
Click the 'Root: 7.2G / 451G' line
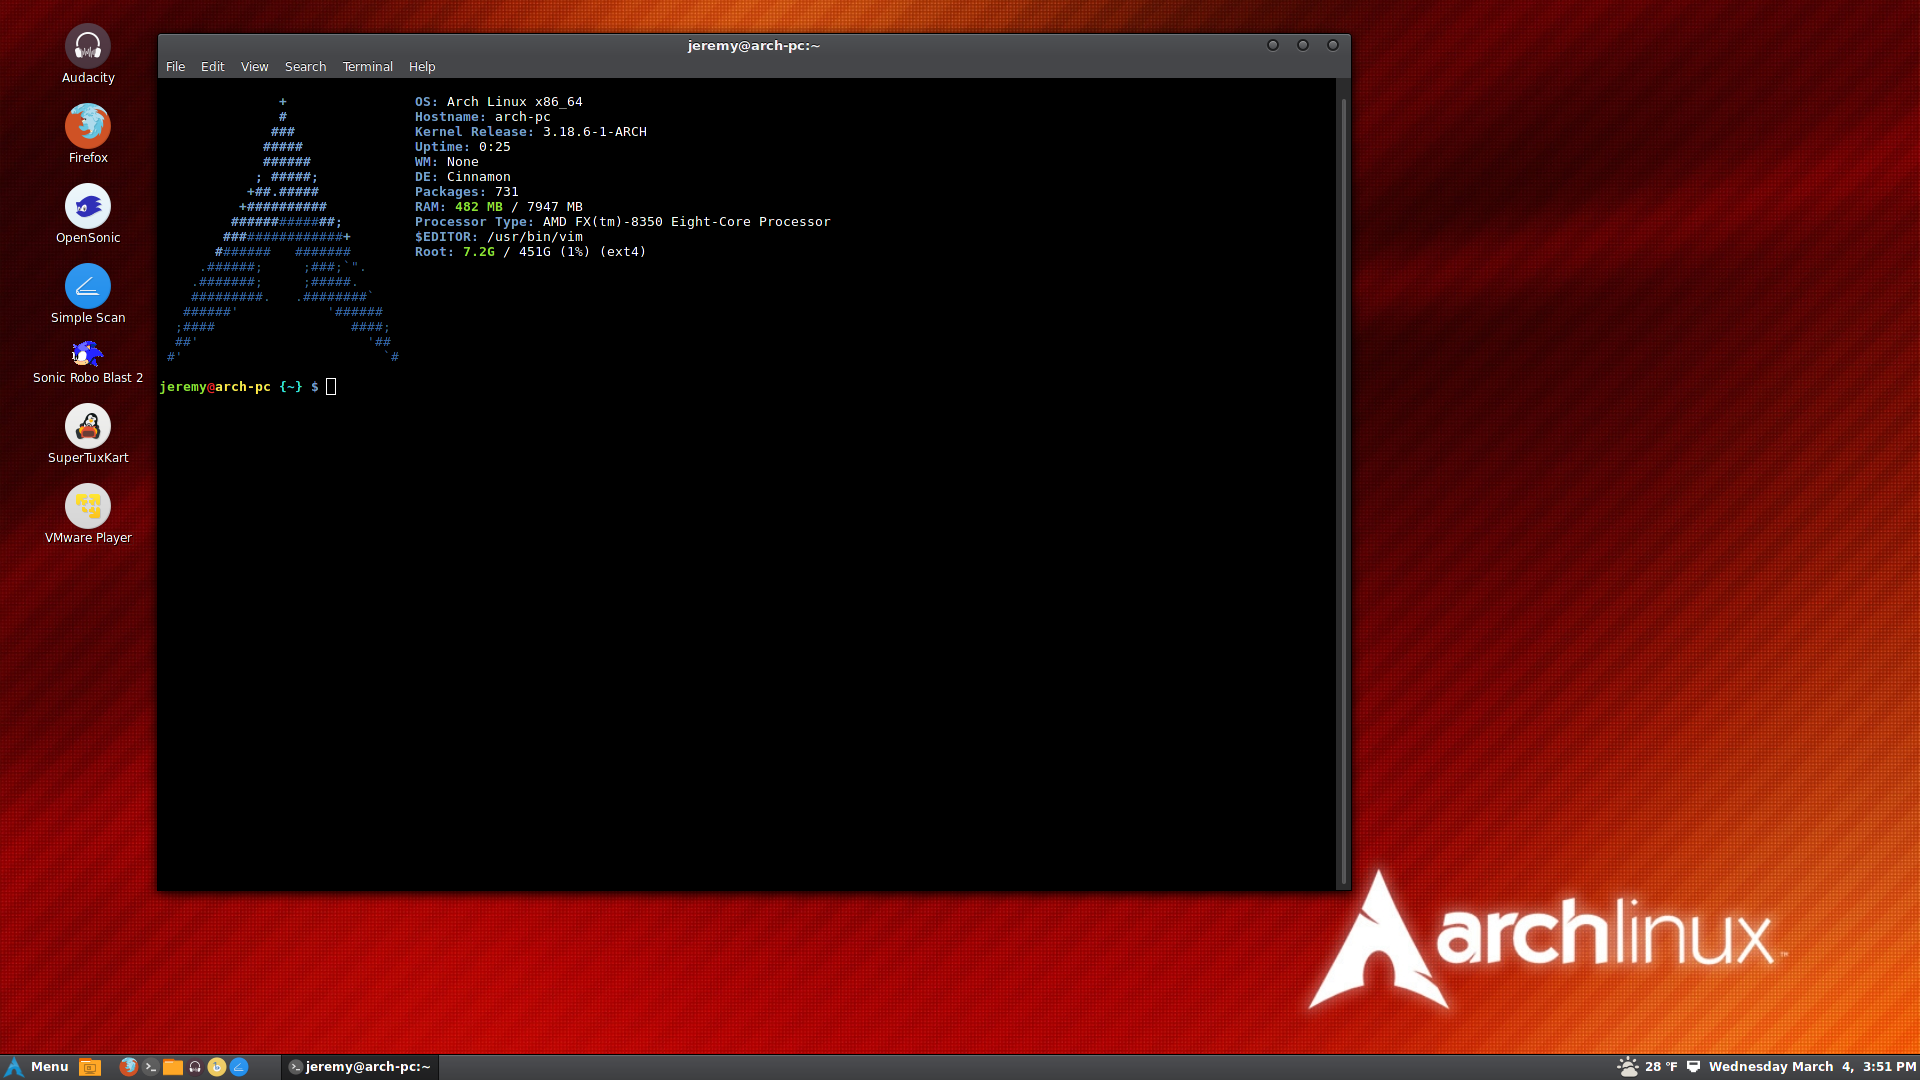coord(531,252)
